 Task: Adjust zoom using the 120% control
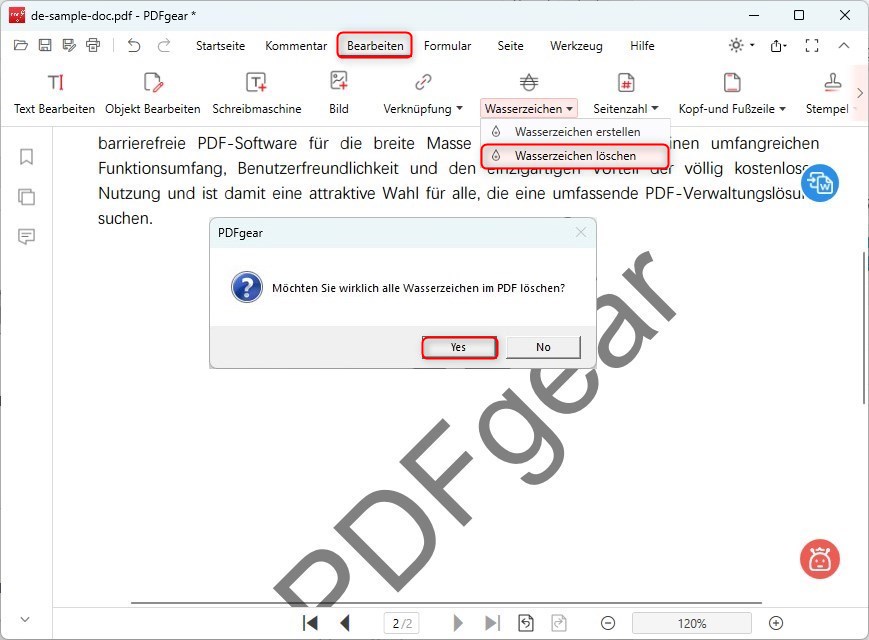(x=691, y=622)
